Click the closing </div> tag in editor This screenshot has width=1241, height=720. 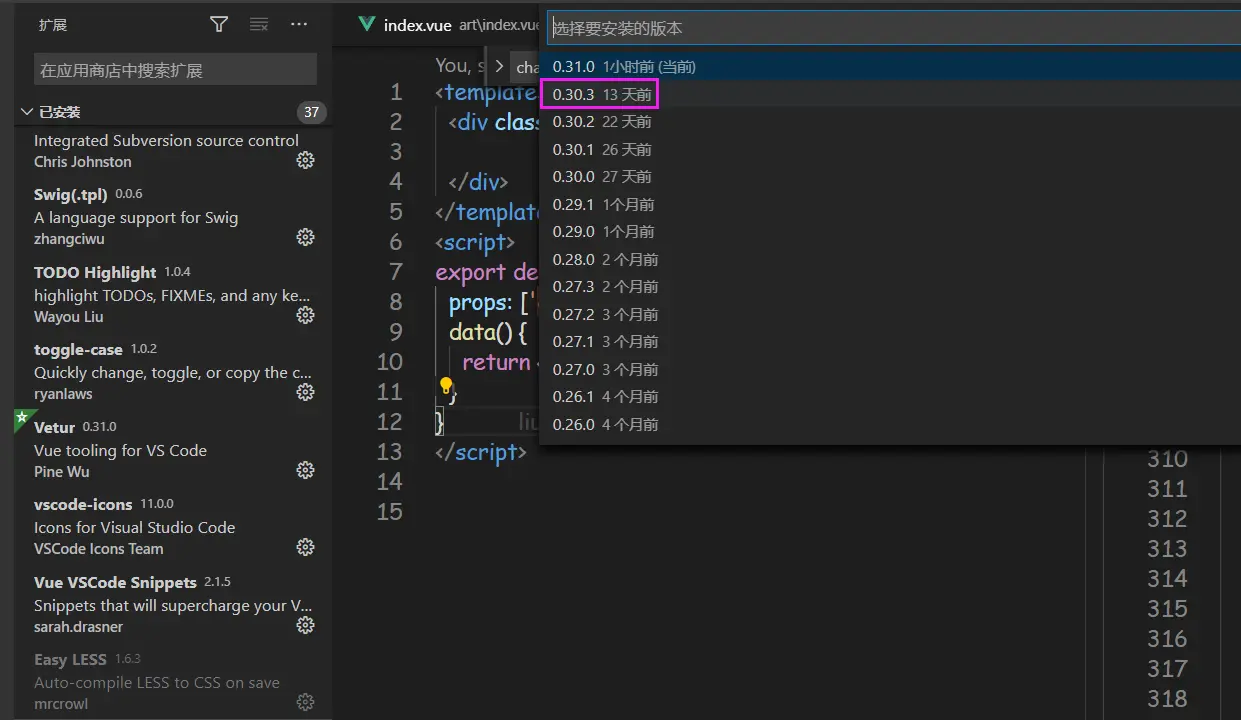[478, 182]
